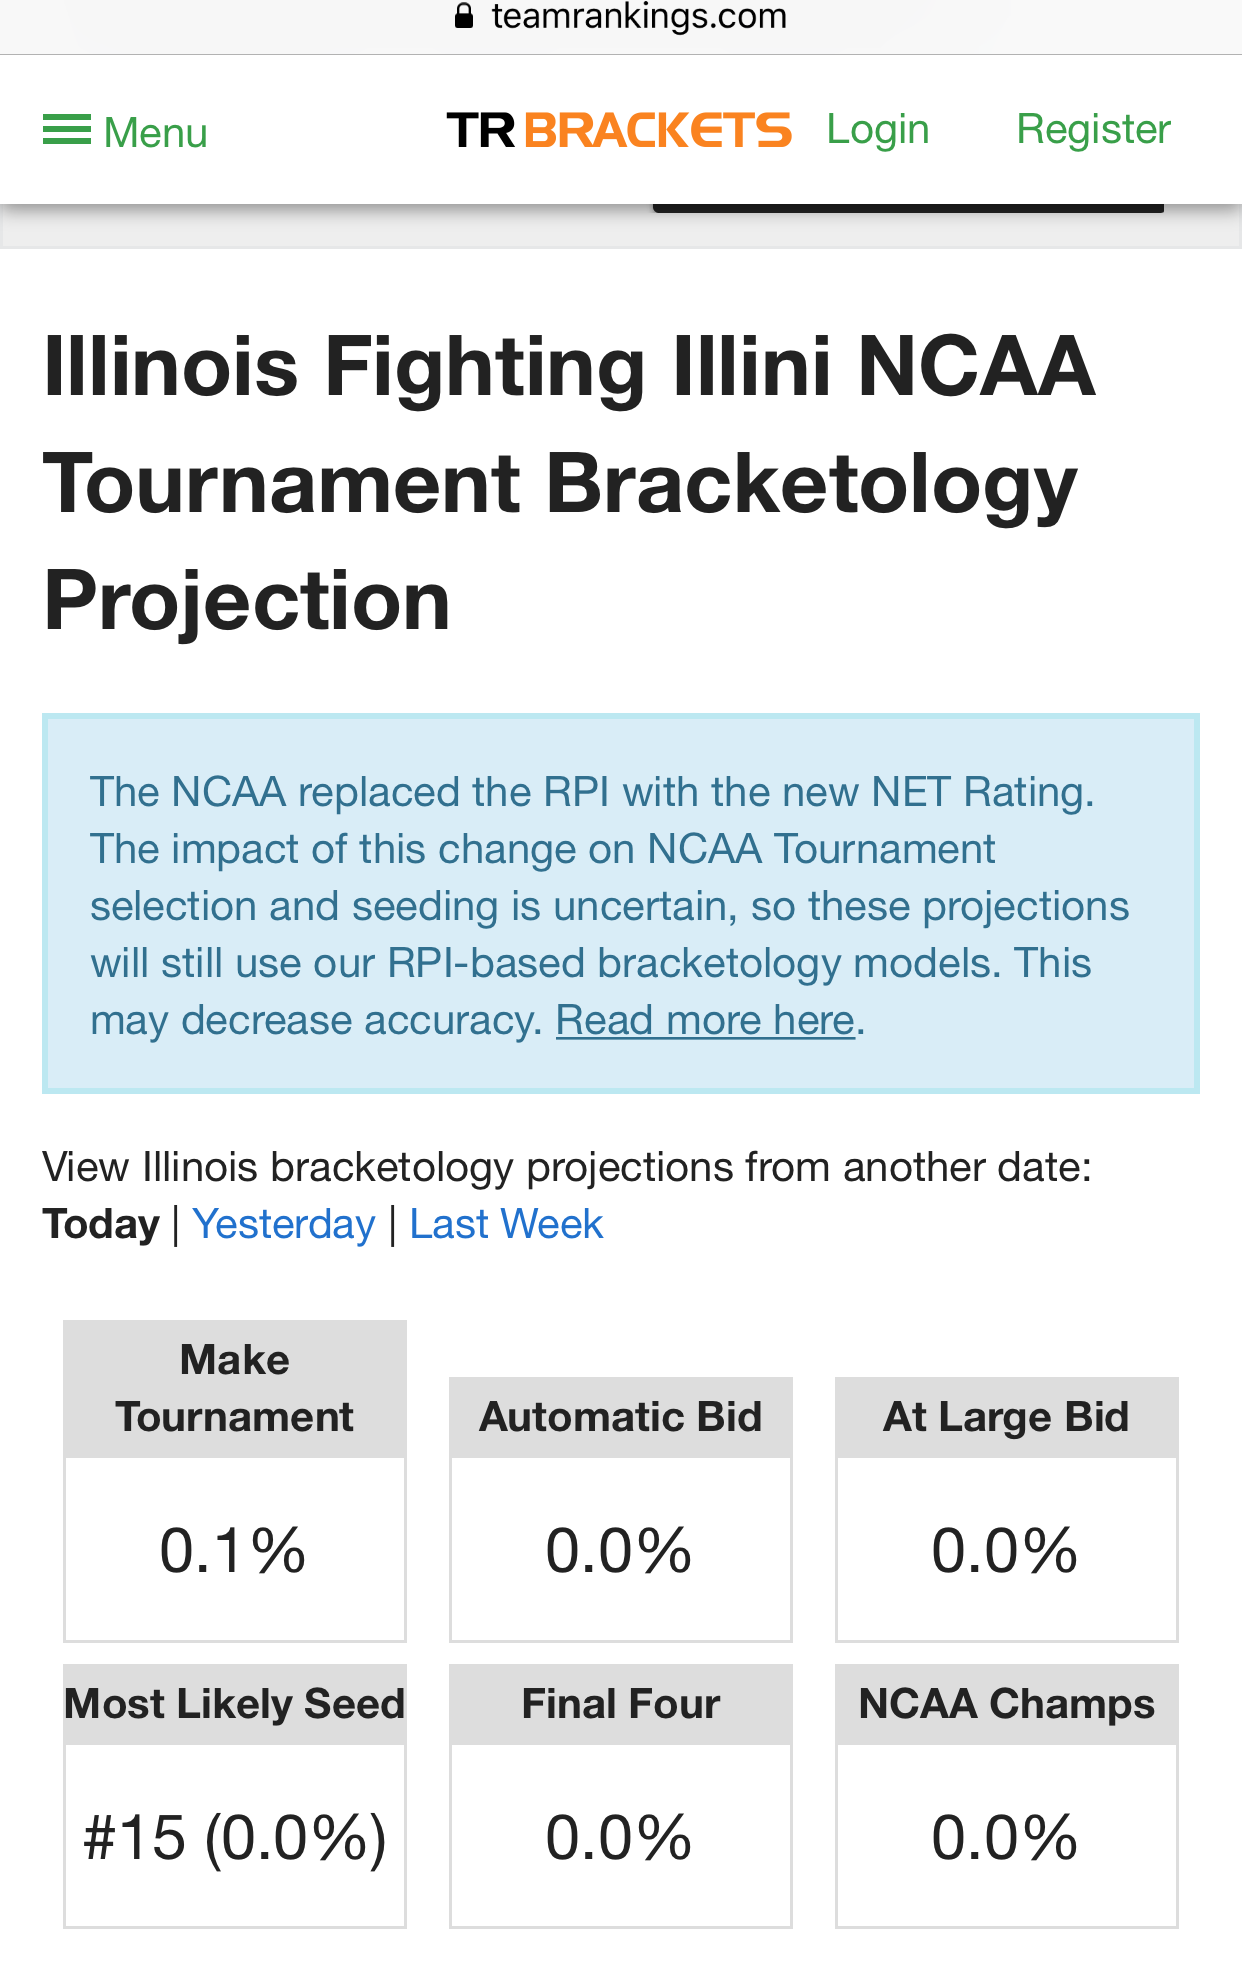Open the hamburger Menu icon
Viewport: 1242px width, 1978px height.
pyautogui.click(x=67, y=131)
